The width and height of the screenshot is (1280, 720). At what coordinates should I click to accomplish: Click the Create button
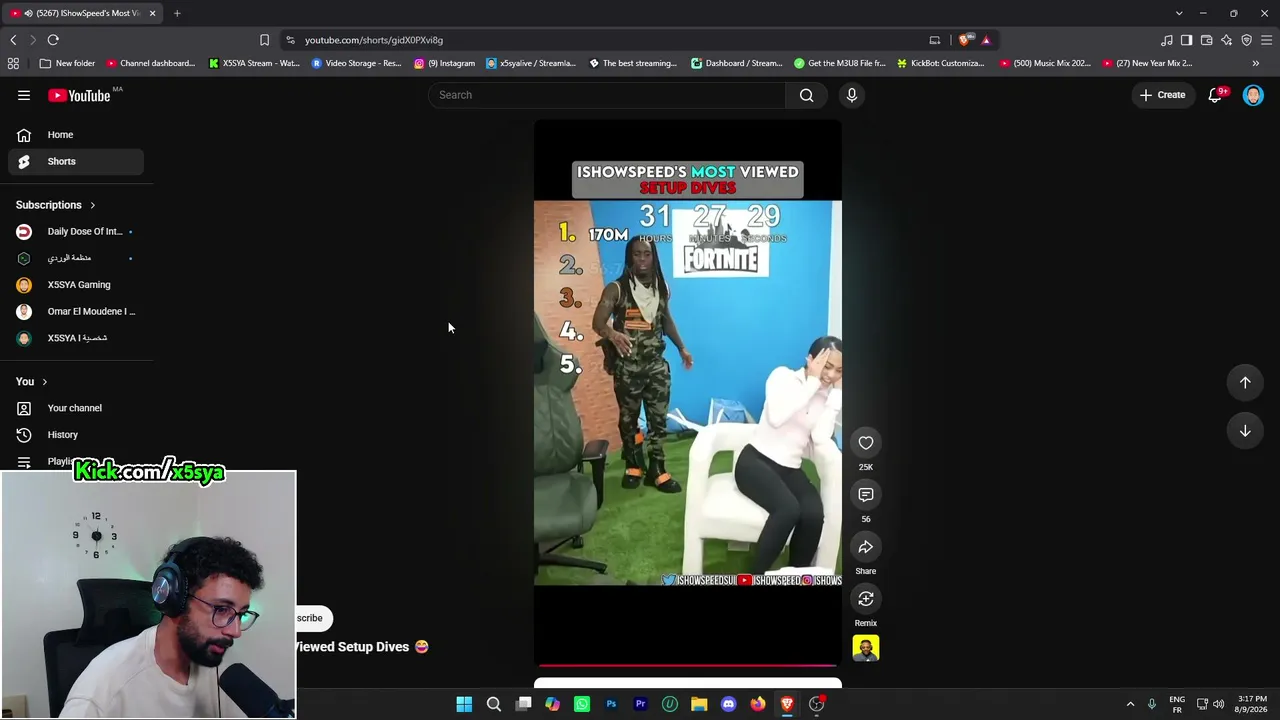(1162, 95)
